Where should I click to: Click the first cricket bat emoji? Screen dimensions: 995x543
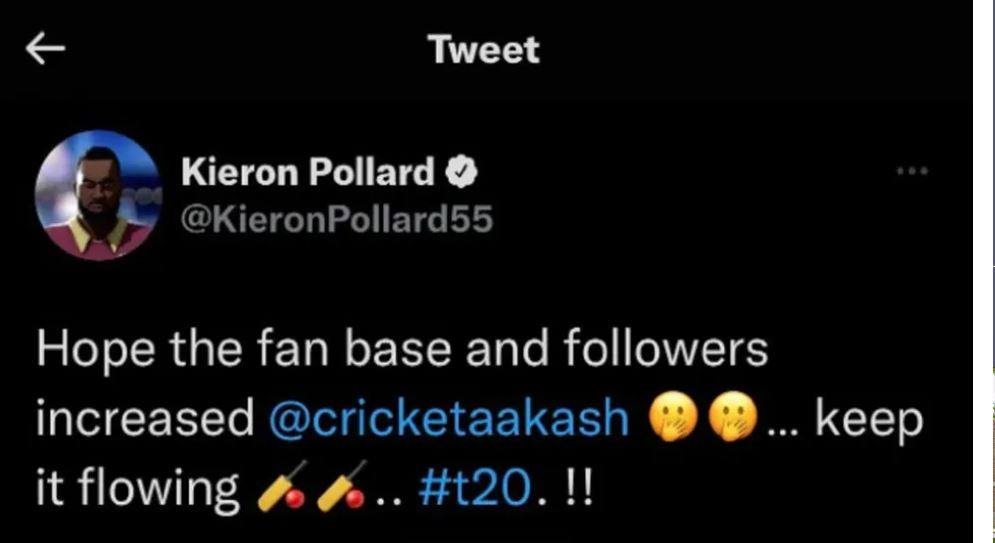(280, 487)
